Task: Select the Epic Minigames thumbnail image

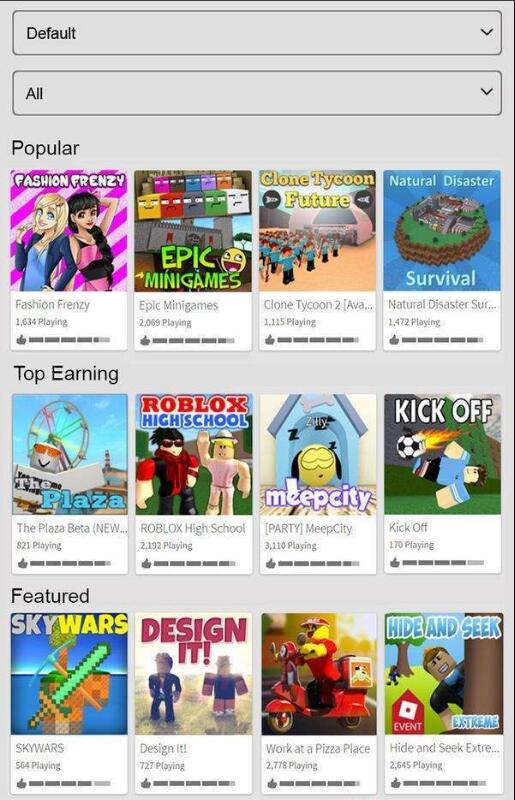Action: click(193, 231)
